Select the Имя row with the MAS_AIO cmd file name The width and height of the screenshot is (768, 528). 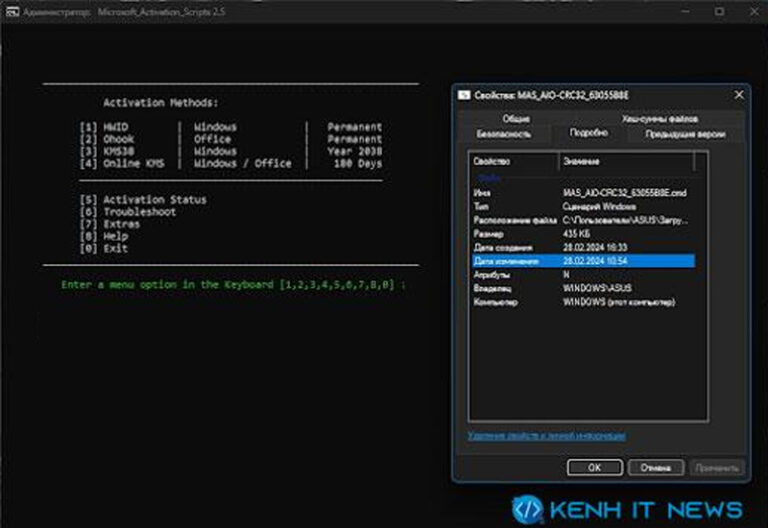pos(583,192)
